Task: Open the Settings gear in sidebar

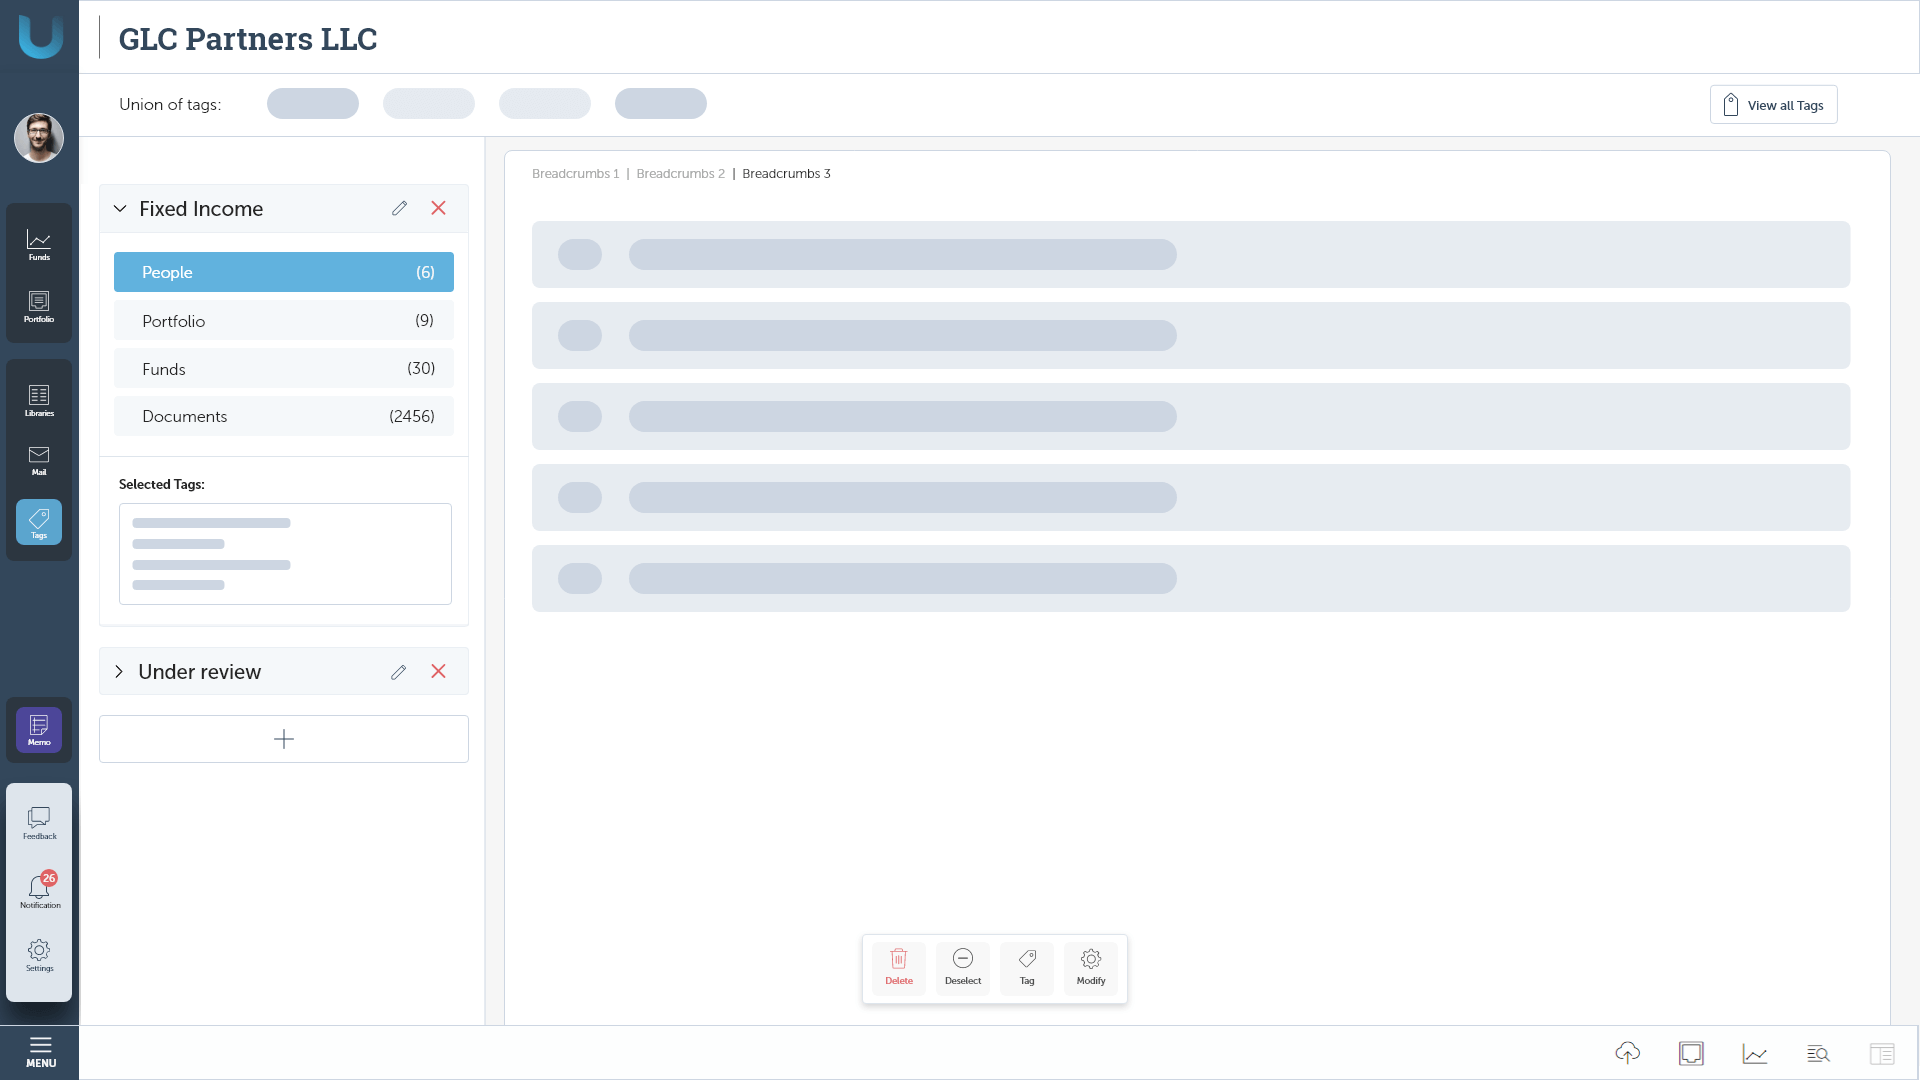Action: click(39, 955)
